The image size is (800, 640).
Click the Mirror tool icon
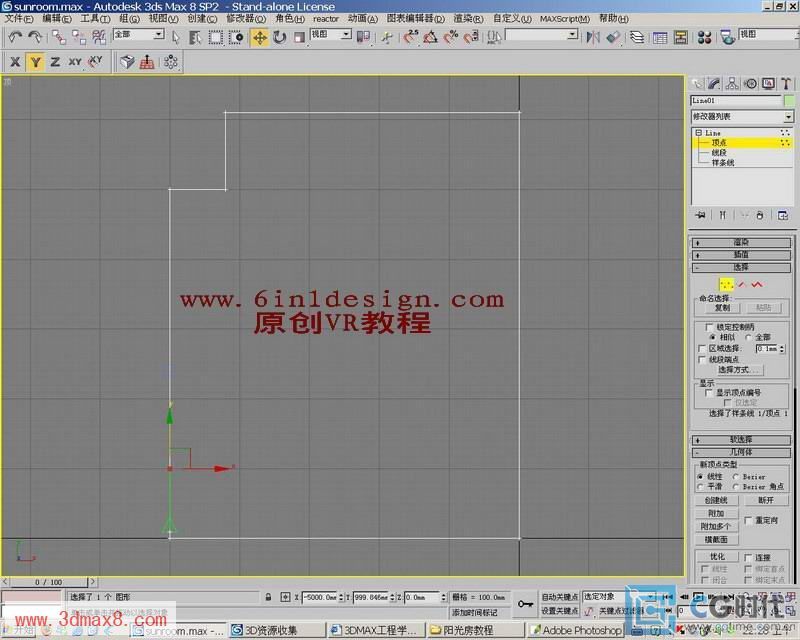click(x=593, y=37)
